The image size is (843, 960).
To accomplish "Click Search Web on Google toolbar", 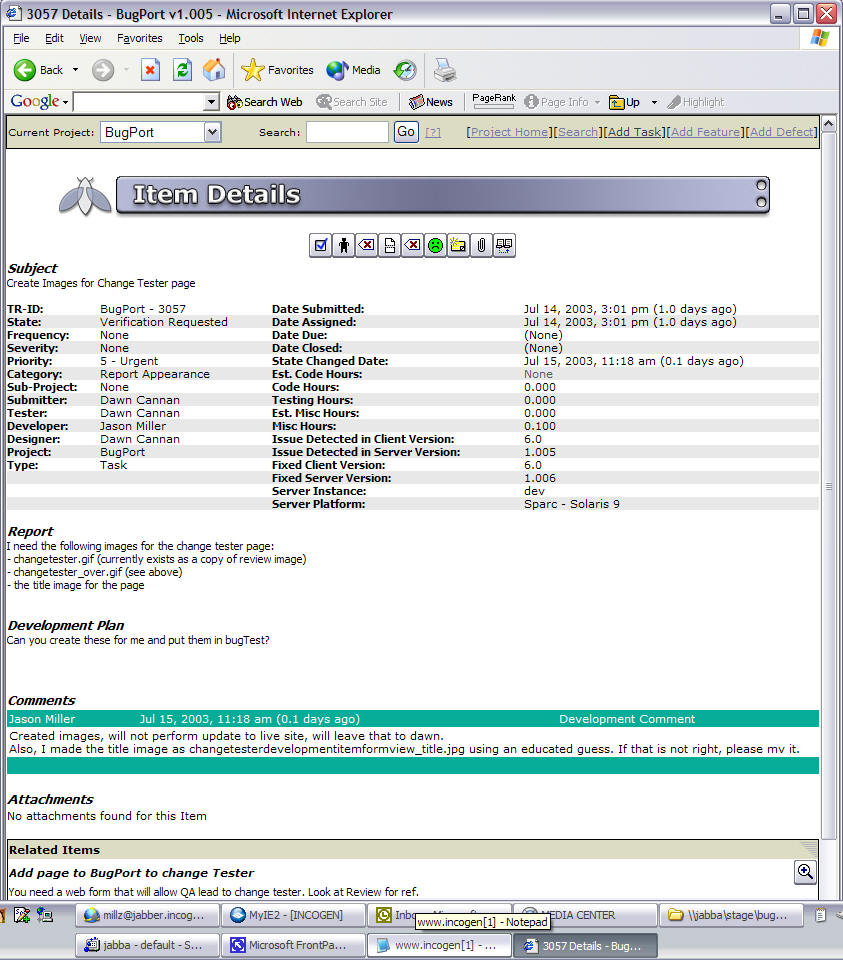I will (264, 102).
